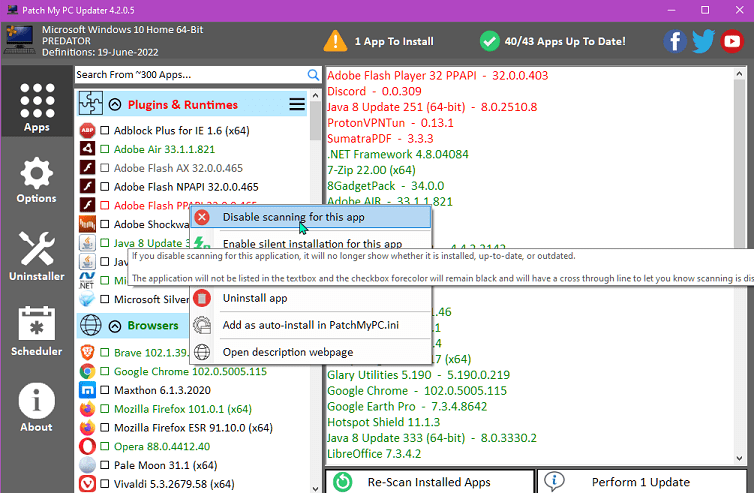Select Discord 0.0.309 in the results list
The width and height of the screenshot is (754, 493).
point(374,91)
